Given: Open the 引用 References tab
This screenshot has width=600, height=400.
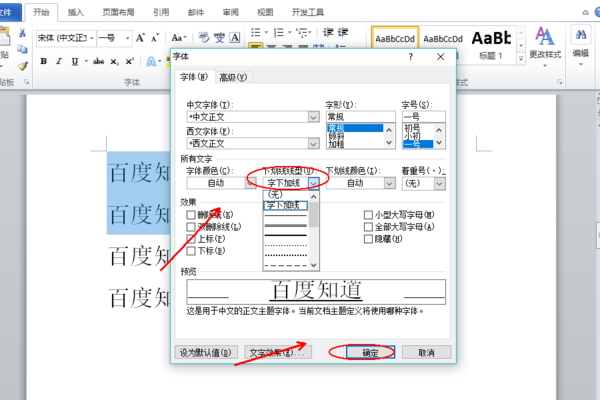Looking at the screenshot, I should [161, 12].
